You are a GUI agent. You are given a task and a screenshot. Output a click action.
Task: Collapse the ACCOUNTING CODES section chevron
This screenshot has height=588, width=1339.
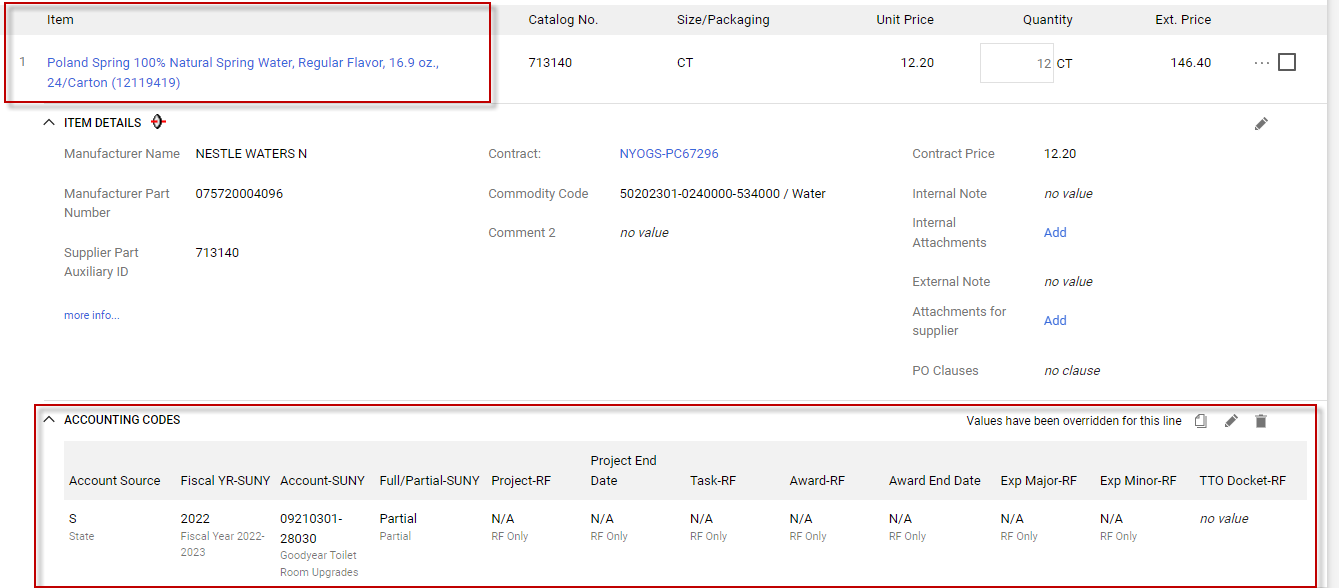coord(49,420)
